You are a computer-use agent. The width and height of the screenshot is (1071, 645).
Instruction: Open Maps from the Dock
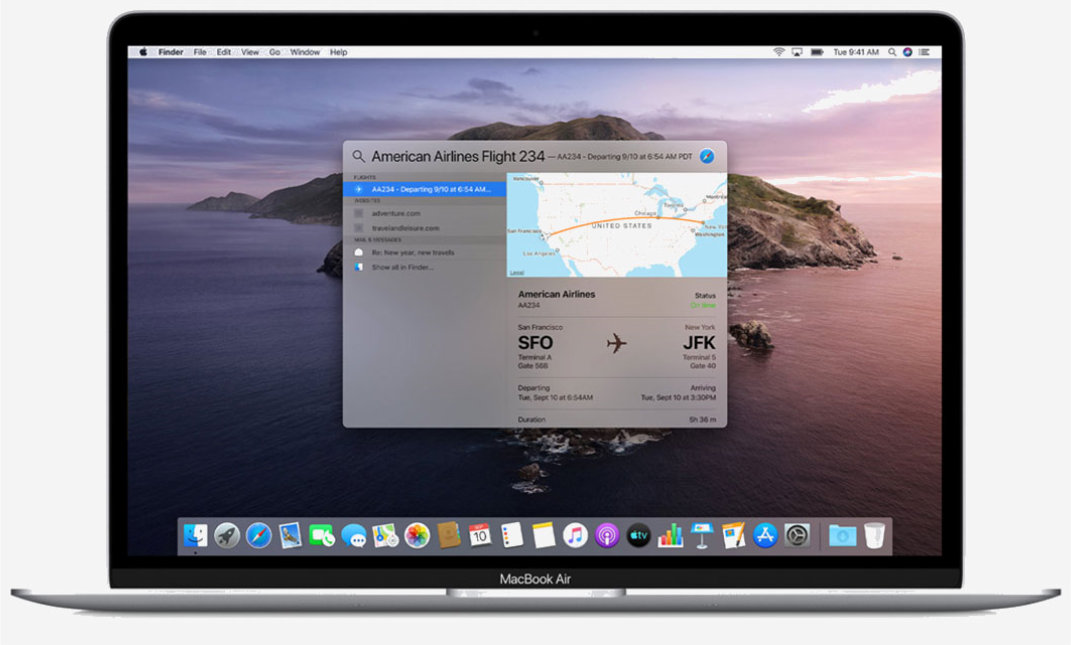(385, 536)
